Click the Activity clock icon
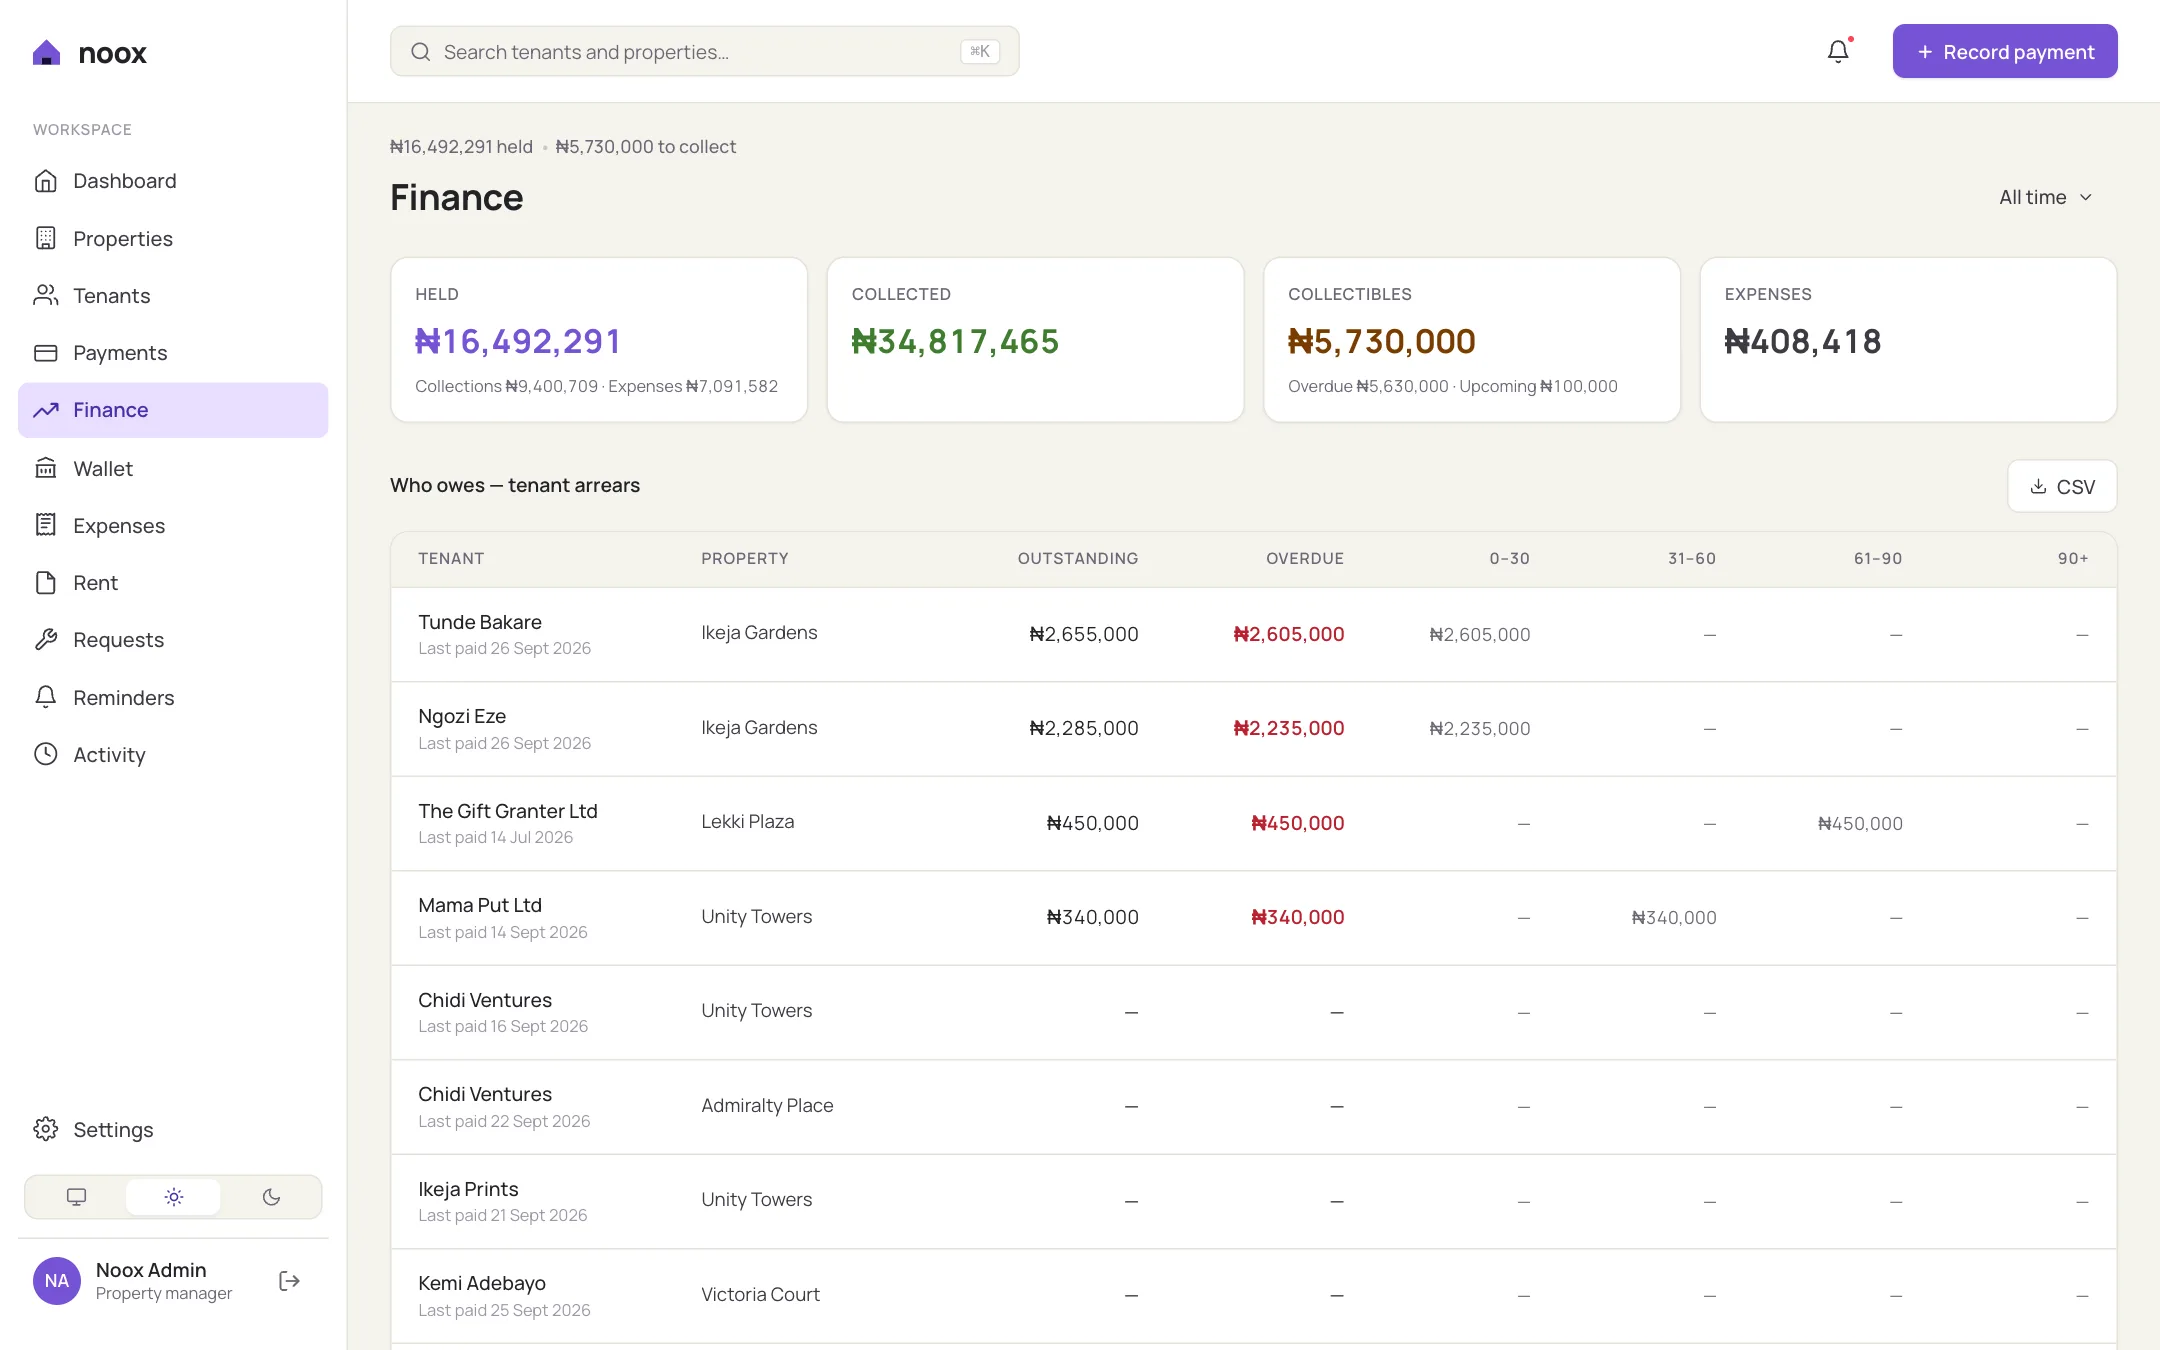 click(46, 754)
